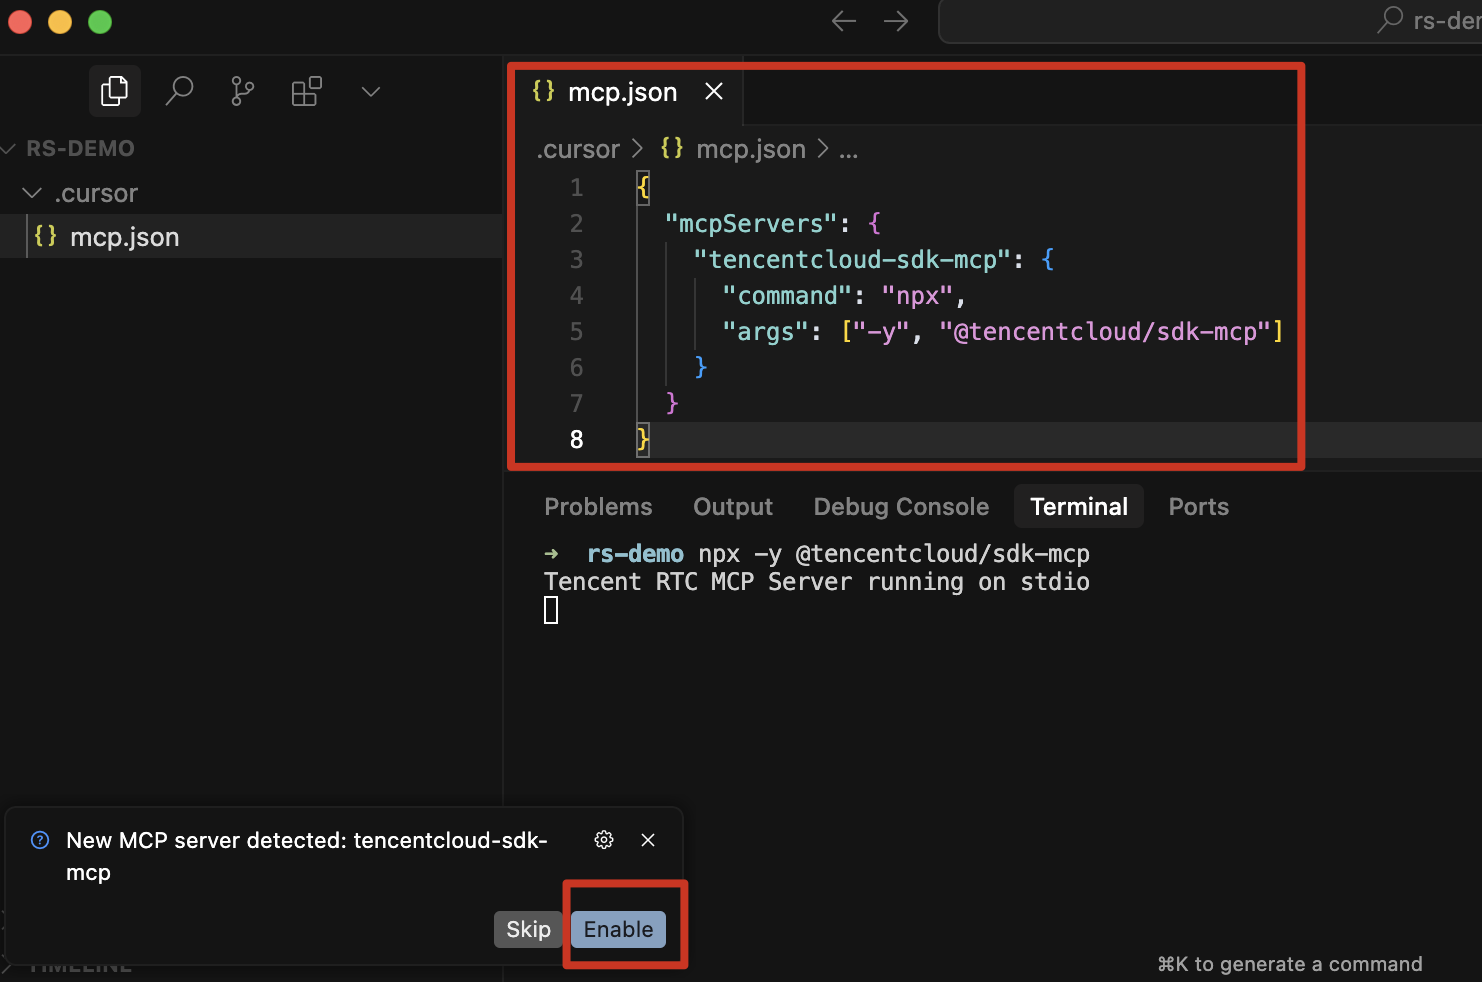
Task: Select the Terminal panel tab
Action: pyautogui.click(x=1079, y=507)
